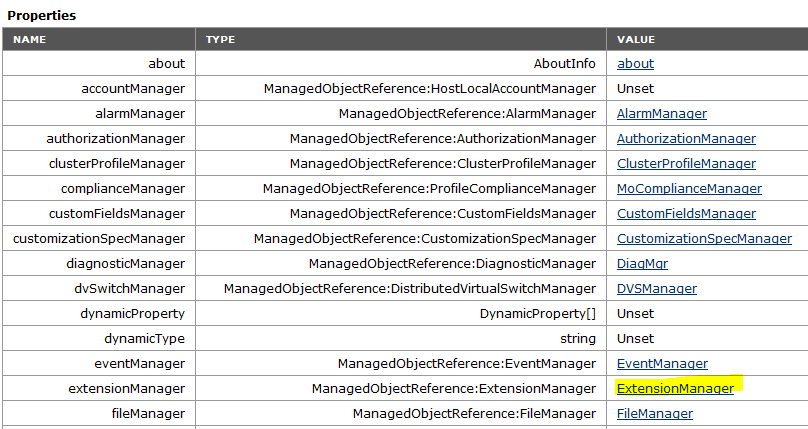Click the DynamicProperty[] type cell
Image resolution: width=808 pixels, height=429 pixels.
(x=401, y=314)
